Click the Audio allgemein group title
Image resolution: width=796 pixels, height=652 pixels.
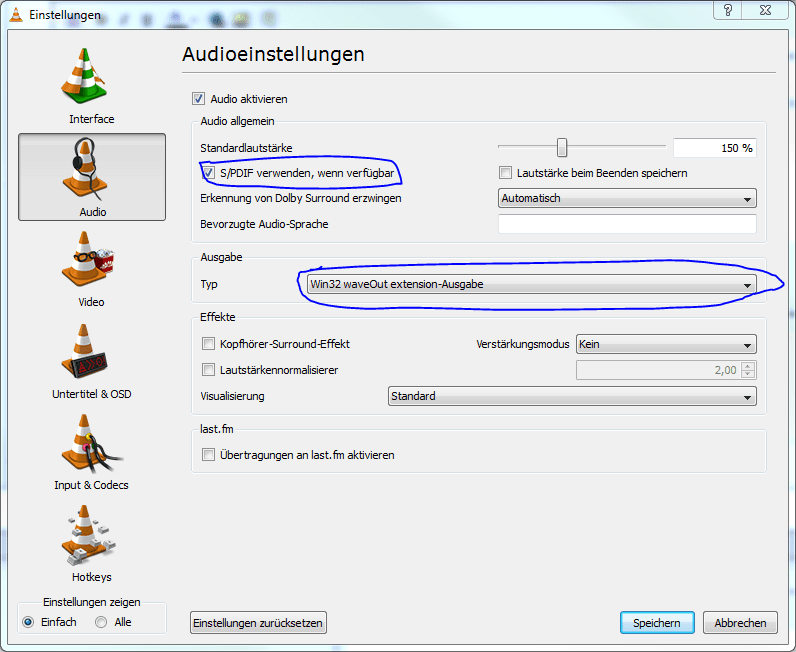tap(238, 121)
